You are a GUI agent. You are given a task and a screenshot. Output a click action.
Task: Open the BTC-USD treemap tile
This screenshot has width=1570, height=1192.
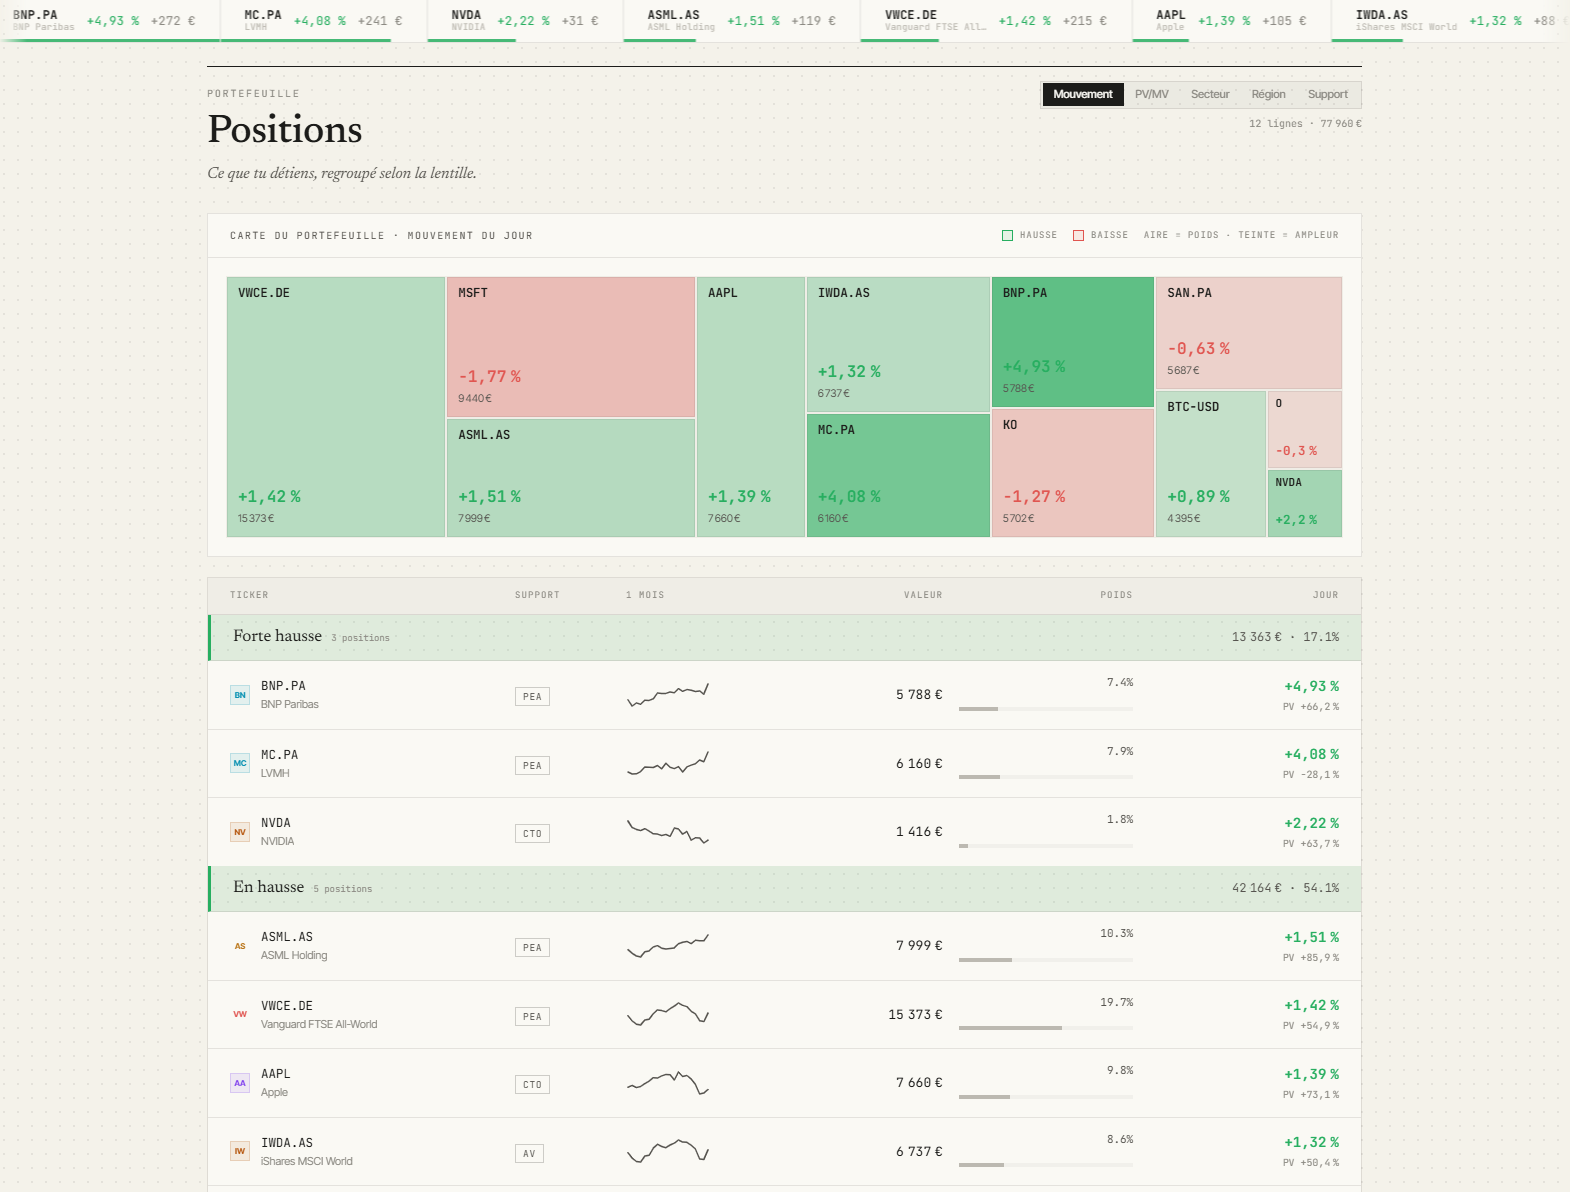tap(1211, 464)
